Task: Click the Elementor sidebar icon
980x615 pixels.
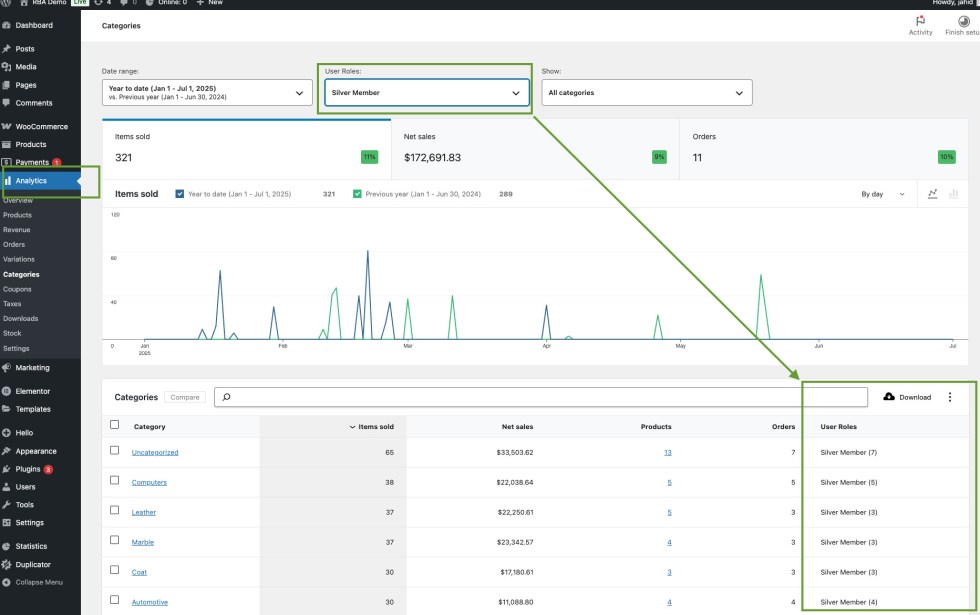Action: (x=7, y=391)
